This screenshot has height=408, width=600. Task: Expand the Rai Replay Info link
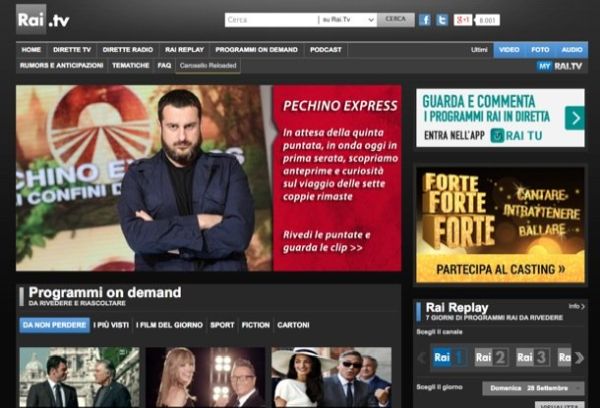coord(576,306)
